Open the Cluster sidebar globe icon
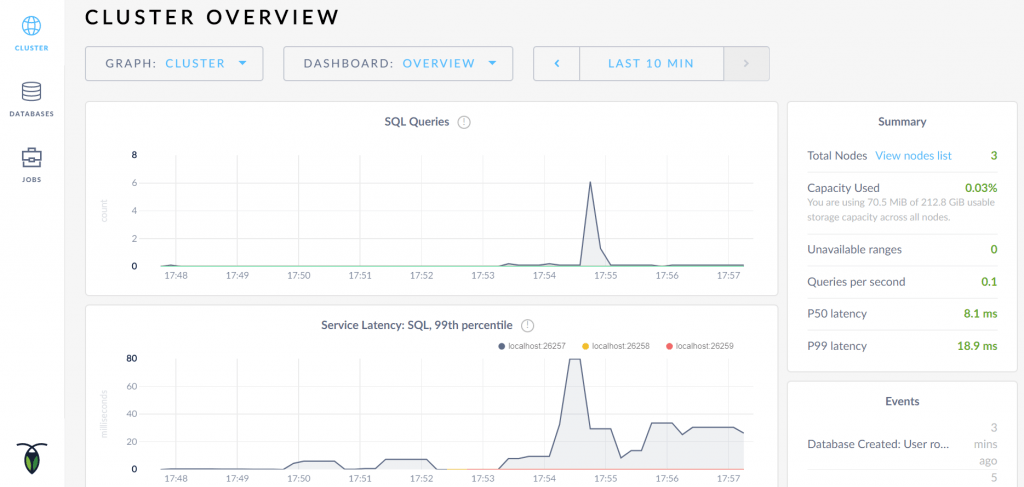 32,26
